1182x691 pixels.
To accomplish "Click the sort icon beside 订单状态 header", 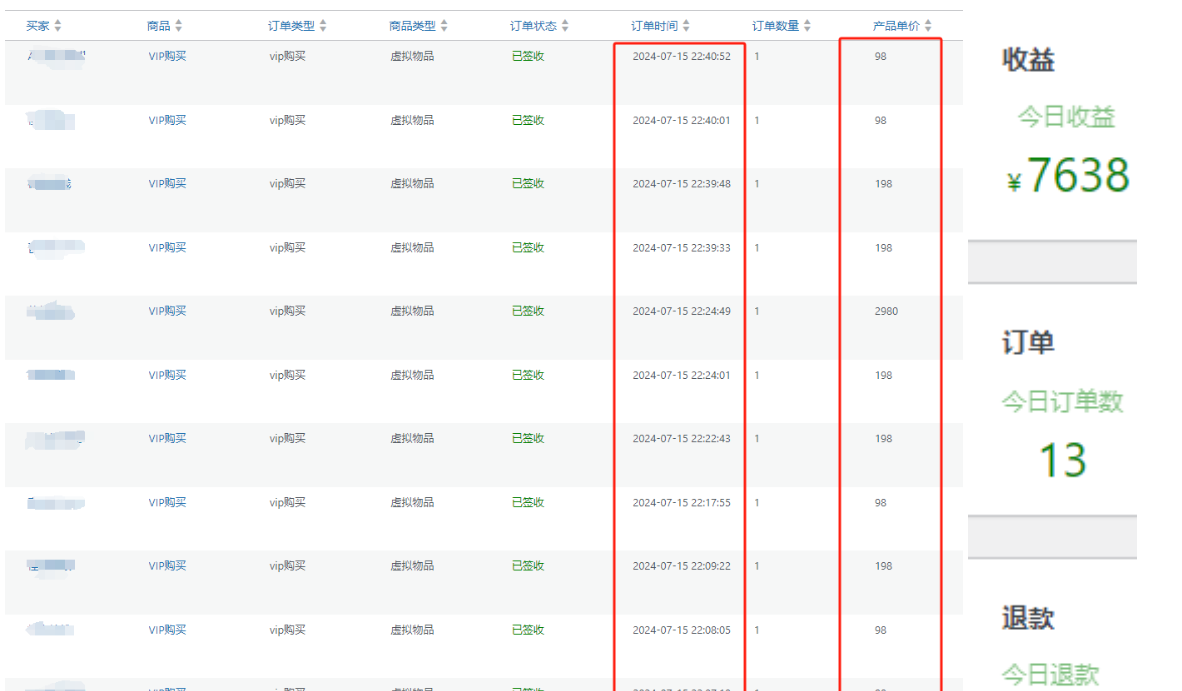I will [x=565, y=26].
